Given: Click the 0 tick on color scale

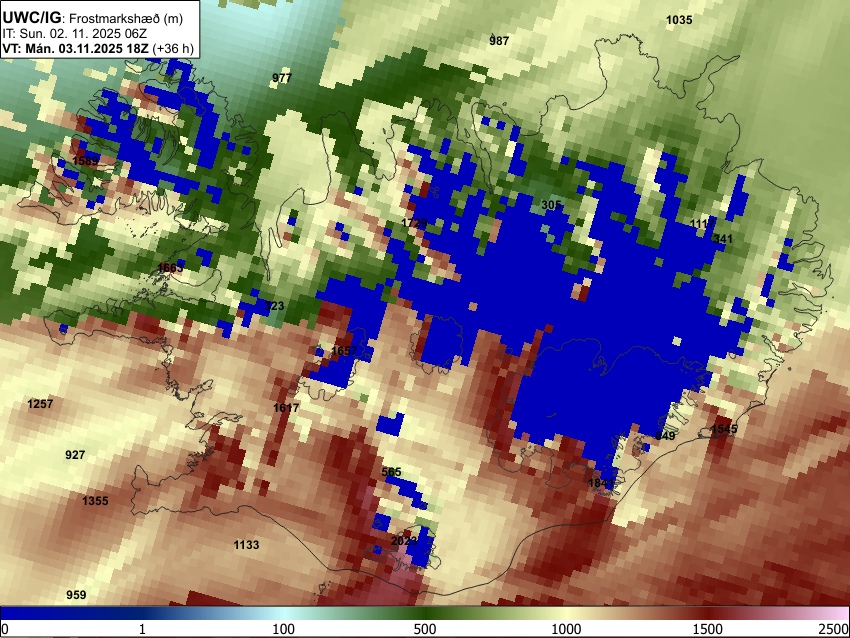Looking at the screenshot, I should (5, 629).
